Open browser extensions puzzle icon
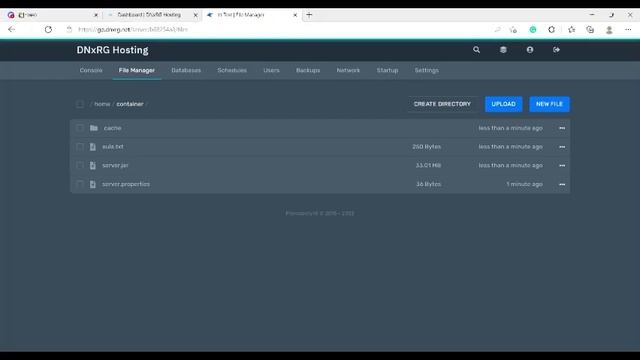The image size is (640, 360). (x=551, y=29)
